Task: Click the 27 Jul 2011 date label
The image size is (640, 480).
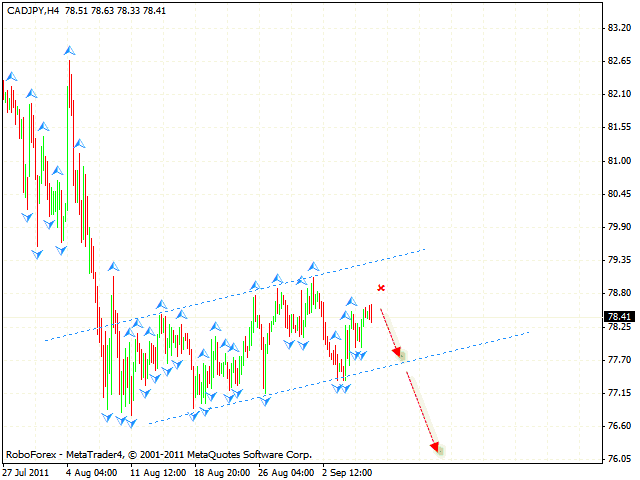Action: coord(26,473)
